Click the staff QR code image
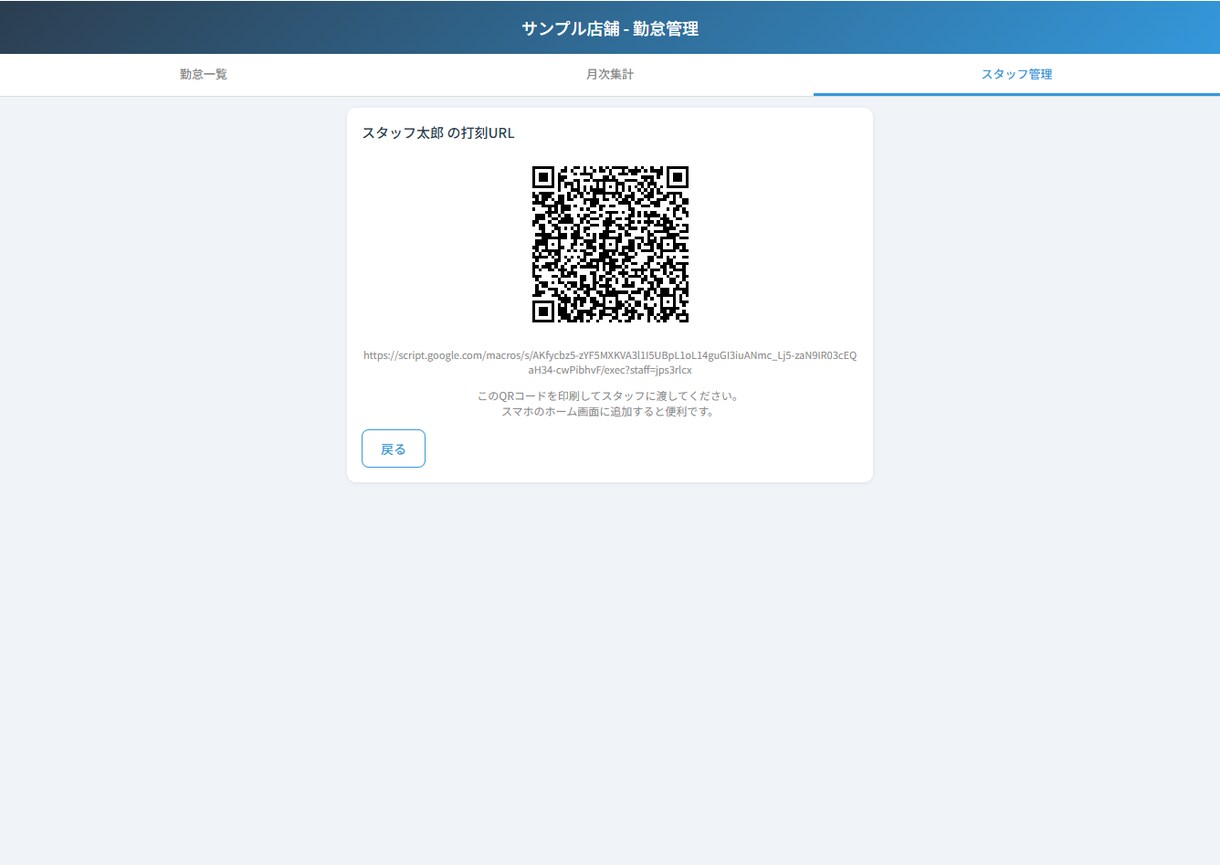1220x865 pixels. (x=610, y=244)
